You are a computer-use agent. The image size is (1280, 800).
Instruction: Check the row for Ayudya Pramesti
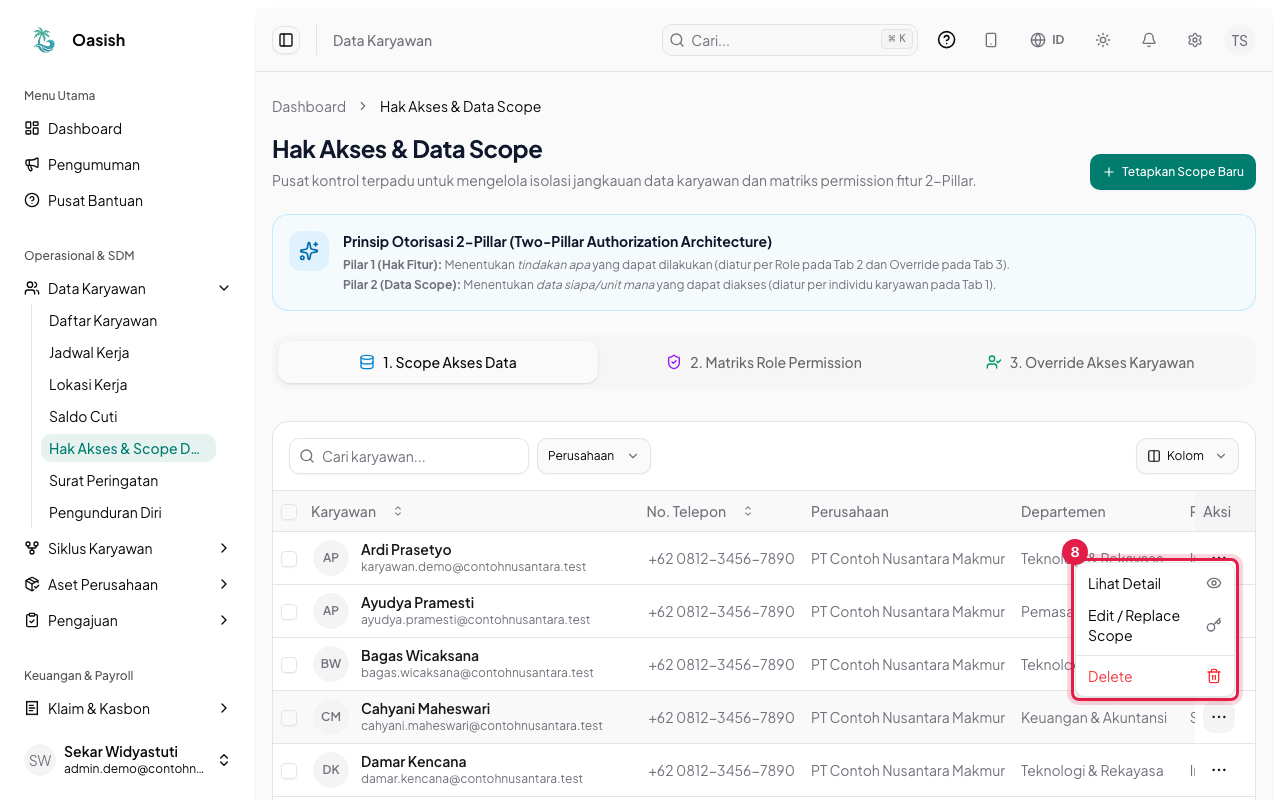pos(289,611)
